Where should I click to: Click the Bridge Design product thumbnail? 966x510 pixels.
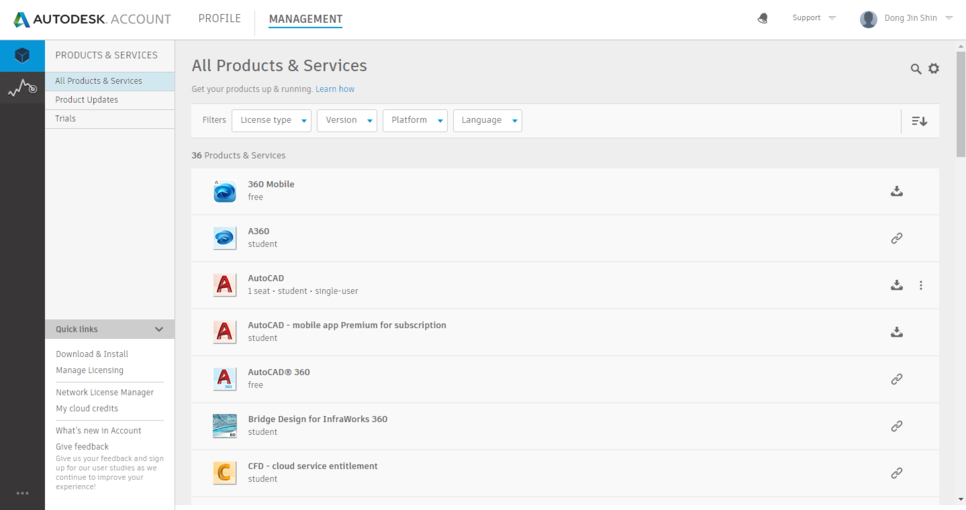[225, 426]
